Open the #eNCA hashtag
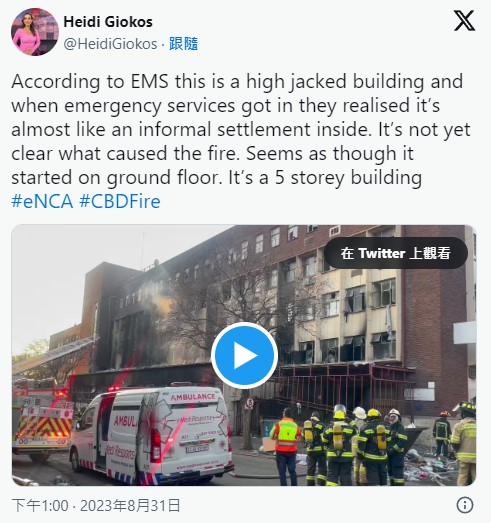Screen dimensions: 491x523 (42, 201)
